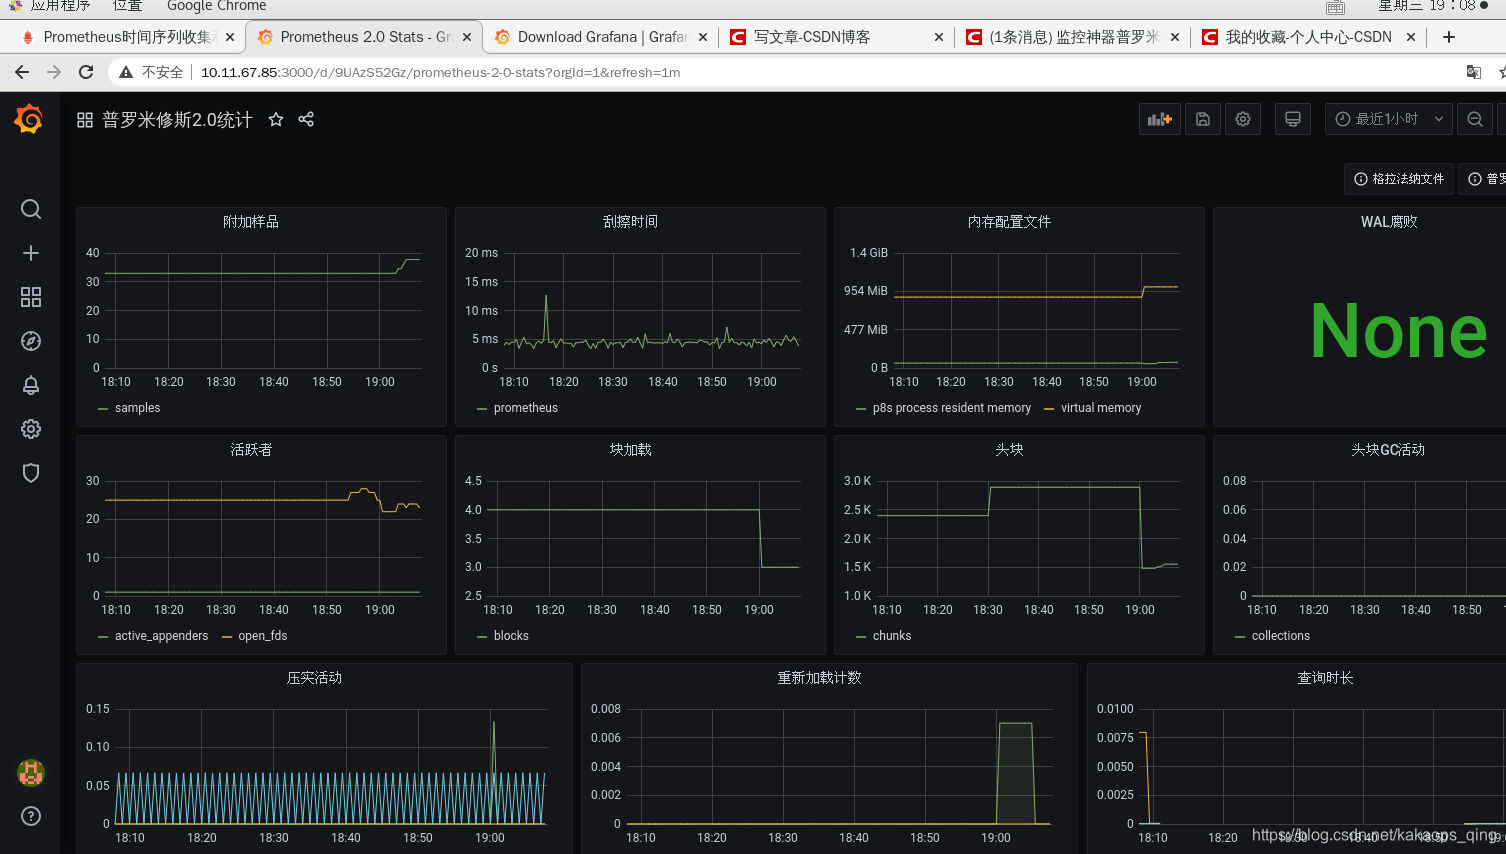Open the search icon in the sidebar
Viewport: 1506px width, 854px height.
pos(31,209)
